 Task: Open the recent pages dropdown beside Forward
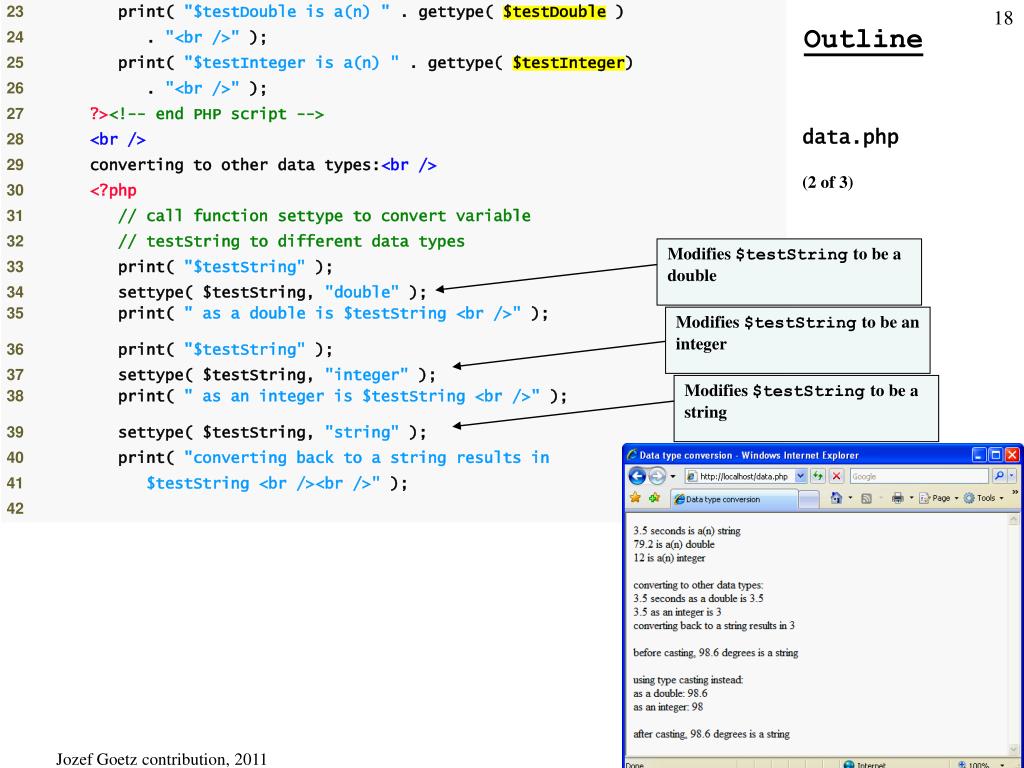673,477
